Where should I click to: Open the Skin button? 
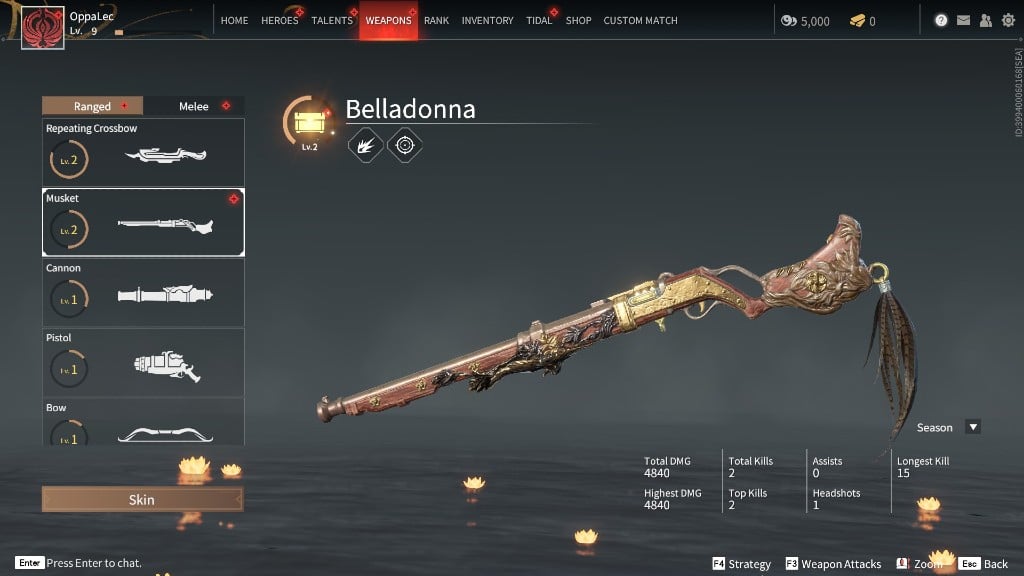click(142, 500)
